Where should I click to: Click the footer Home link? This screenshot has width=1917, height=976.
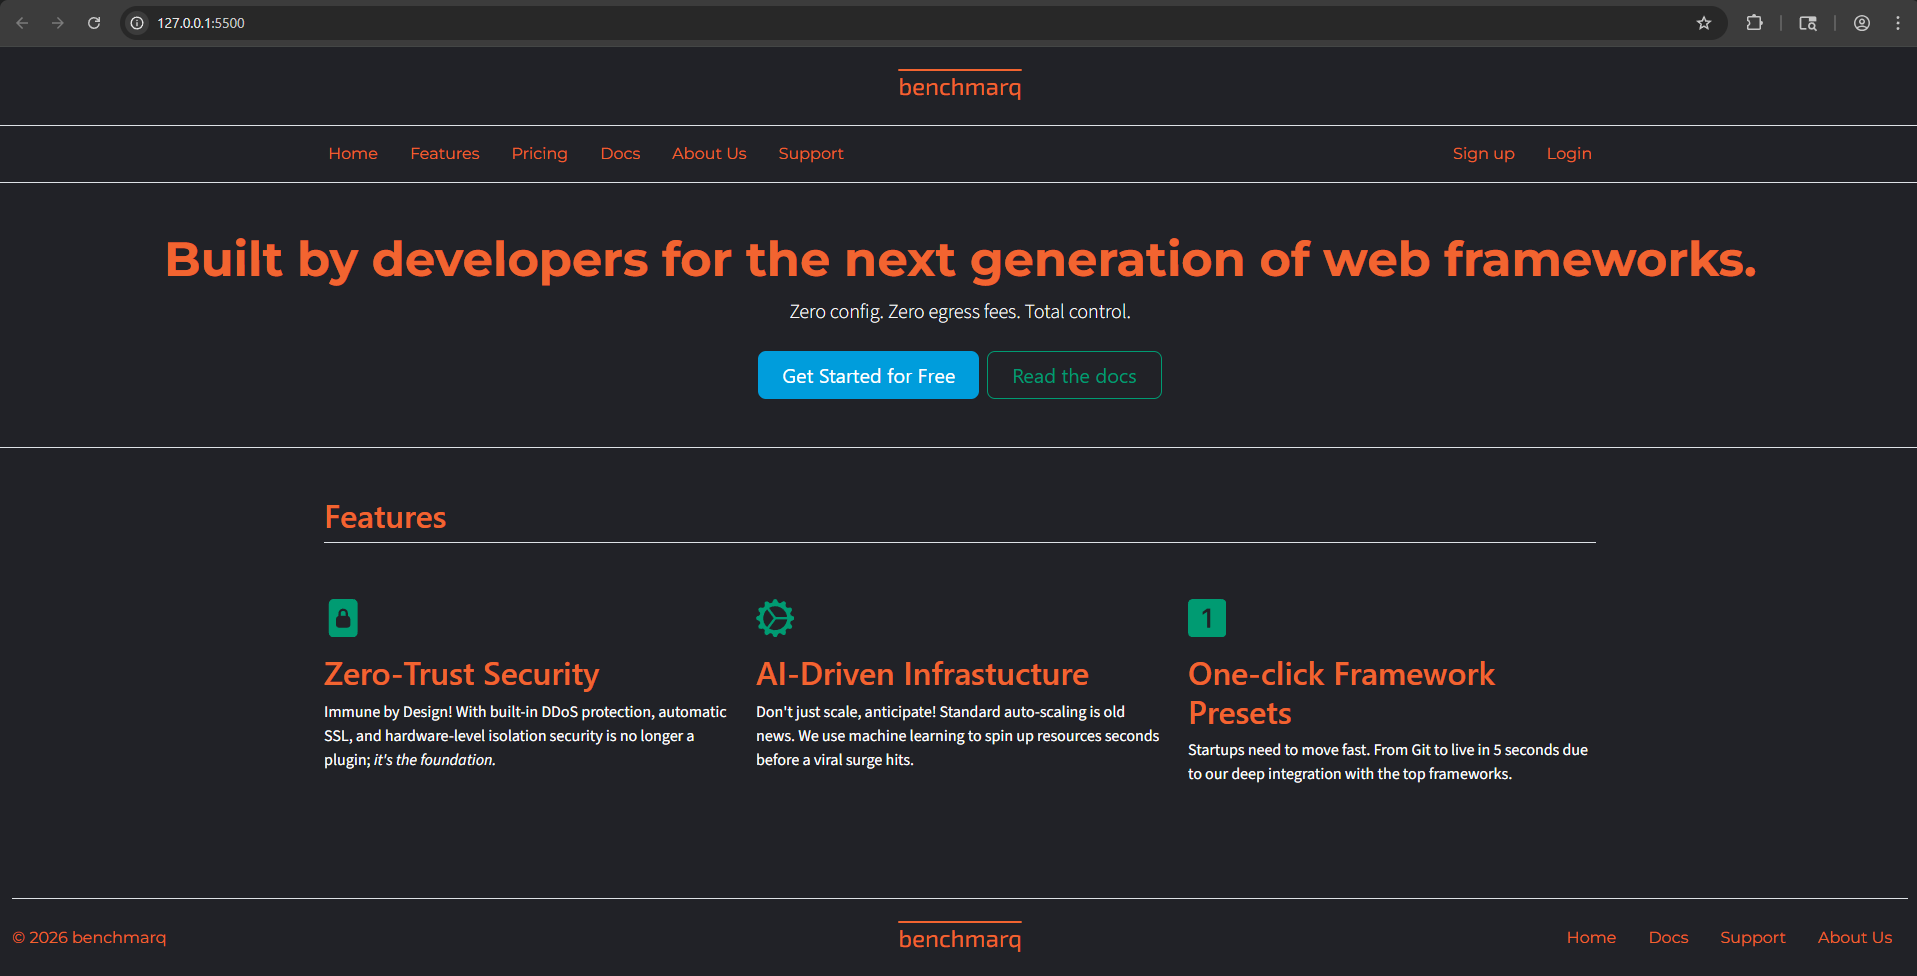pyautogui.click(x=1591, y=937)
